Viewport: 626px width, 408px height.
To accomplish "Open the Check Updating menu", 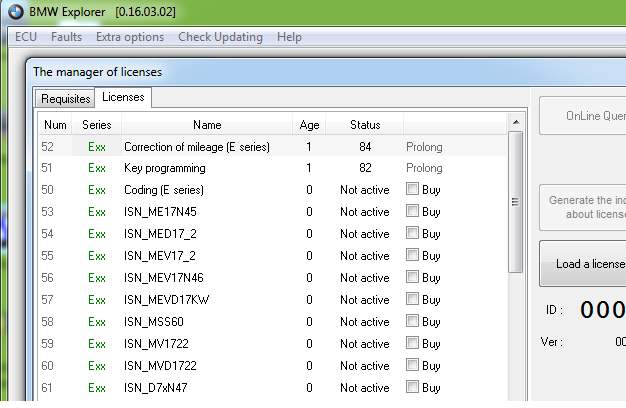I will click(220, 37).
